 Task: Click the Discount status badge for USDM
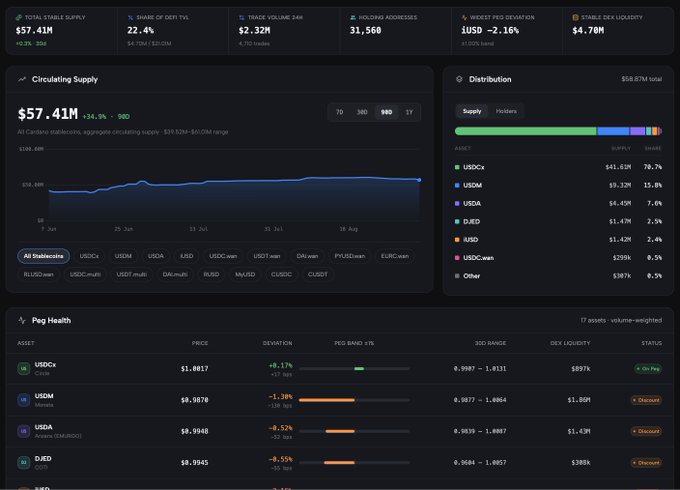click(646, 400)
